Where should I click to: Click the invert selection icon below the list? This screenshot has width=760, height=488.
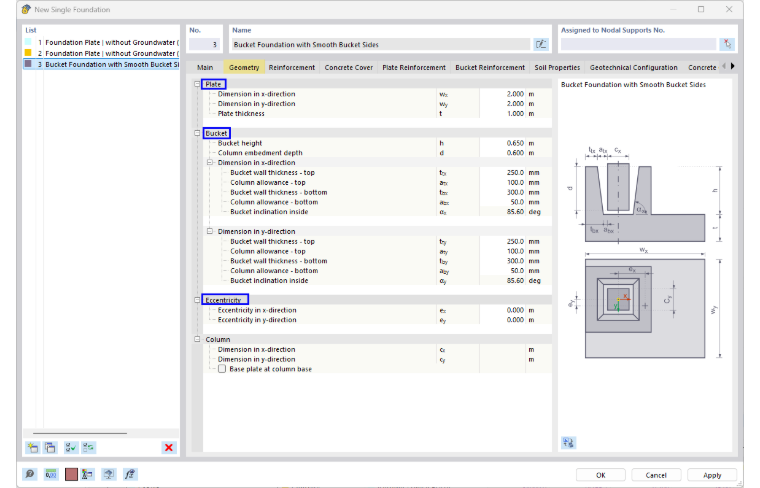[89, 447]
